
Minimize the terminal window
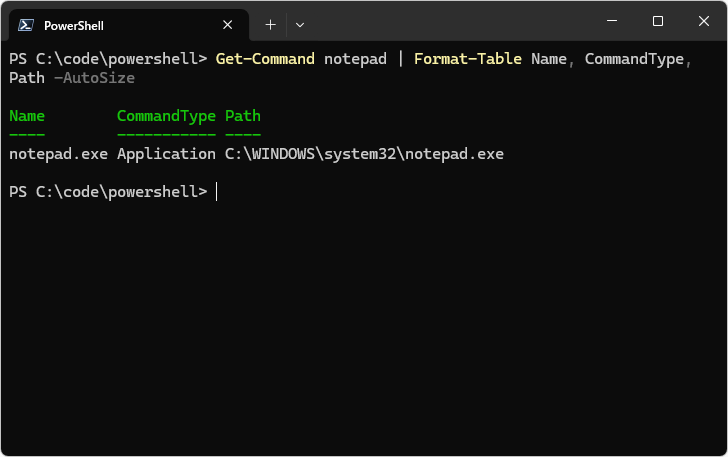click(611, 21)
